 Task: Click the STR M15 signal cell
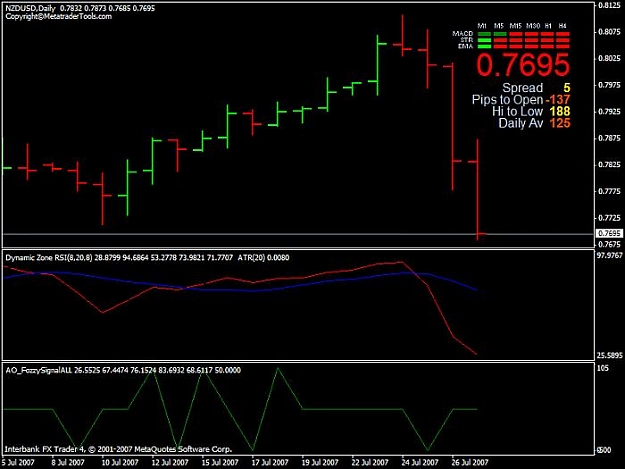(x=516, y=40)
